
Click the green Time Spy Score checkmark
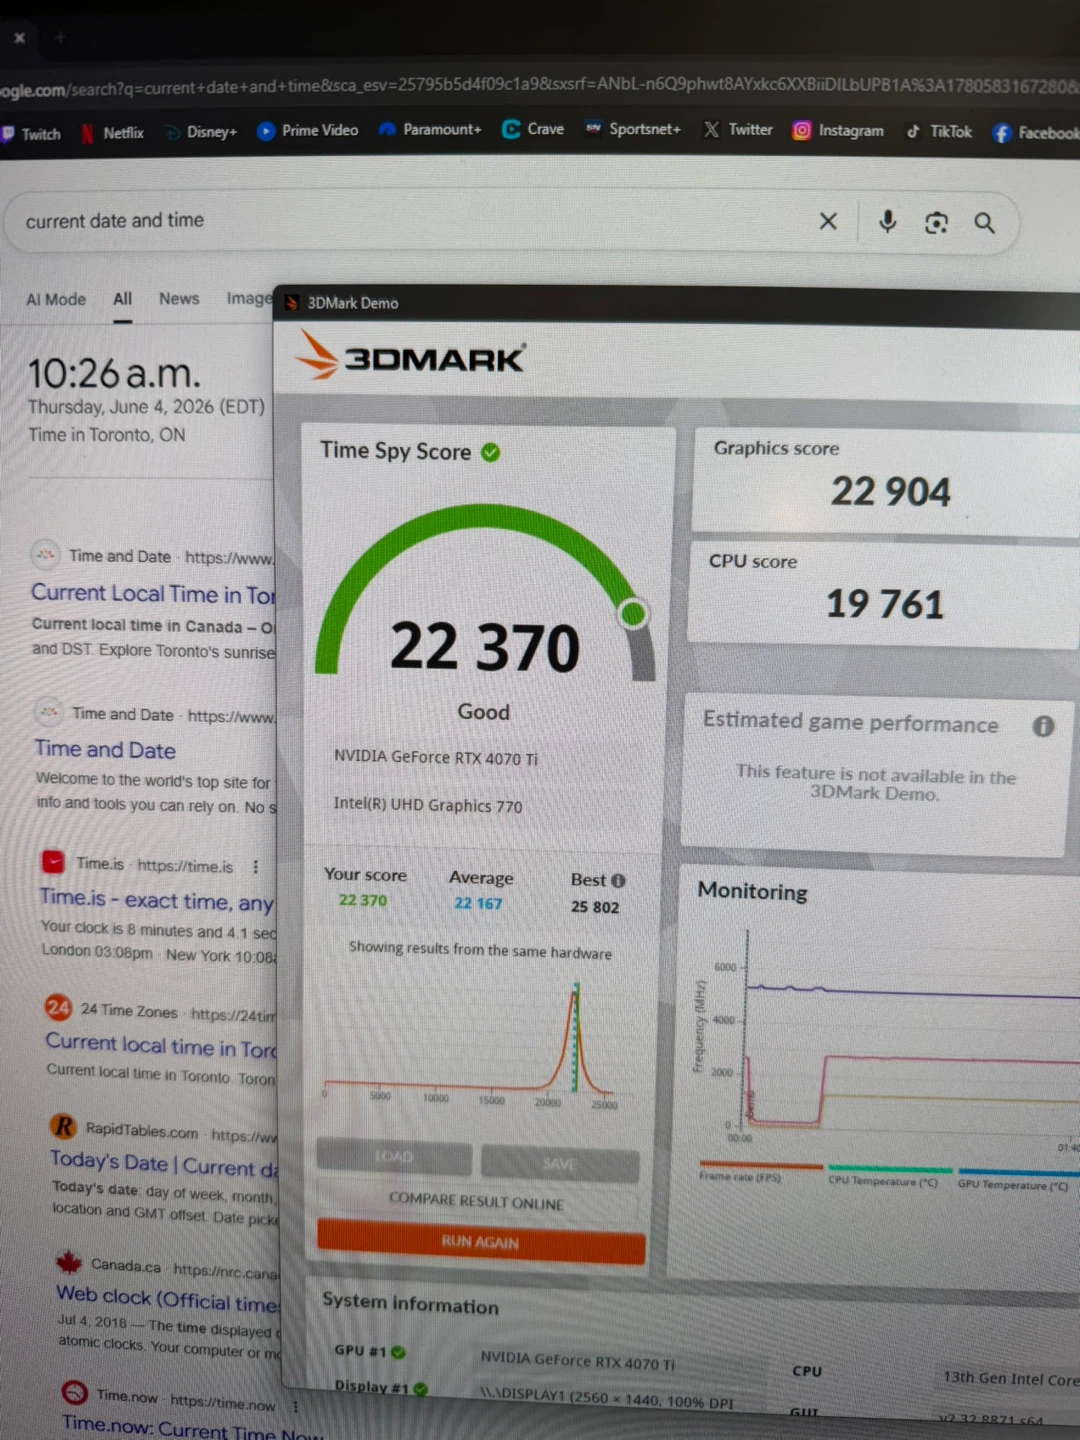[490, 452]
